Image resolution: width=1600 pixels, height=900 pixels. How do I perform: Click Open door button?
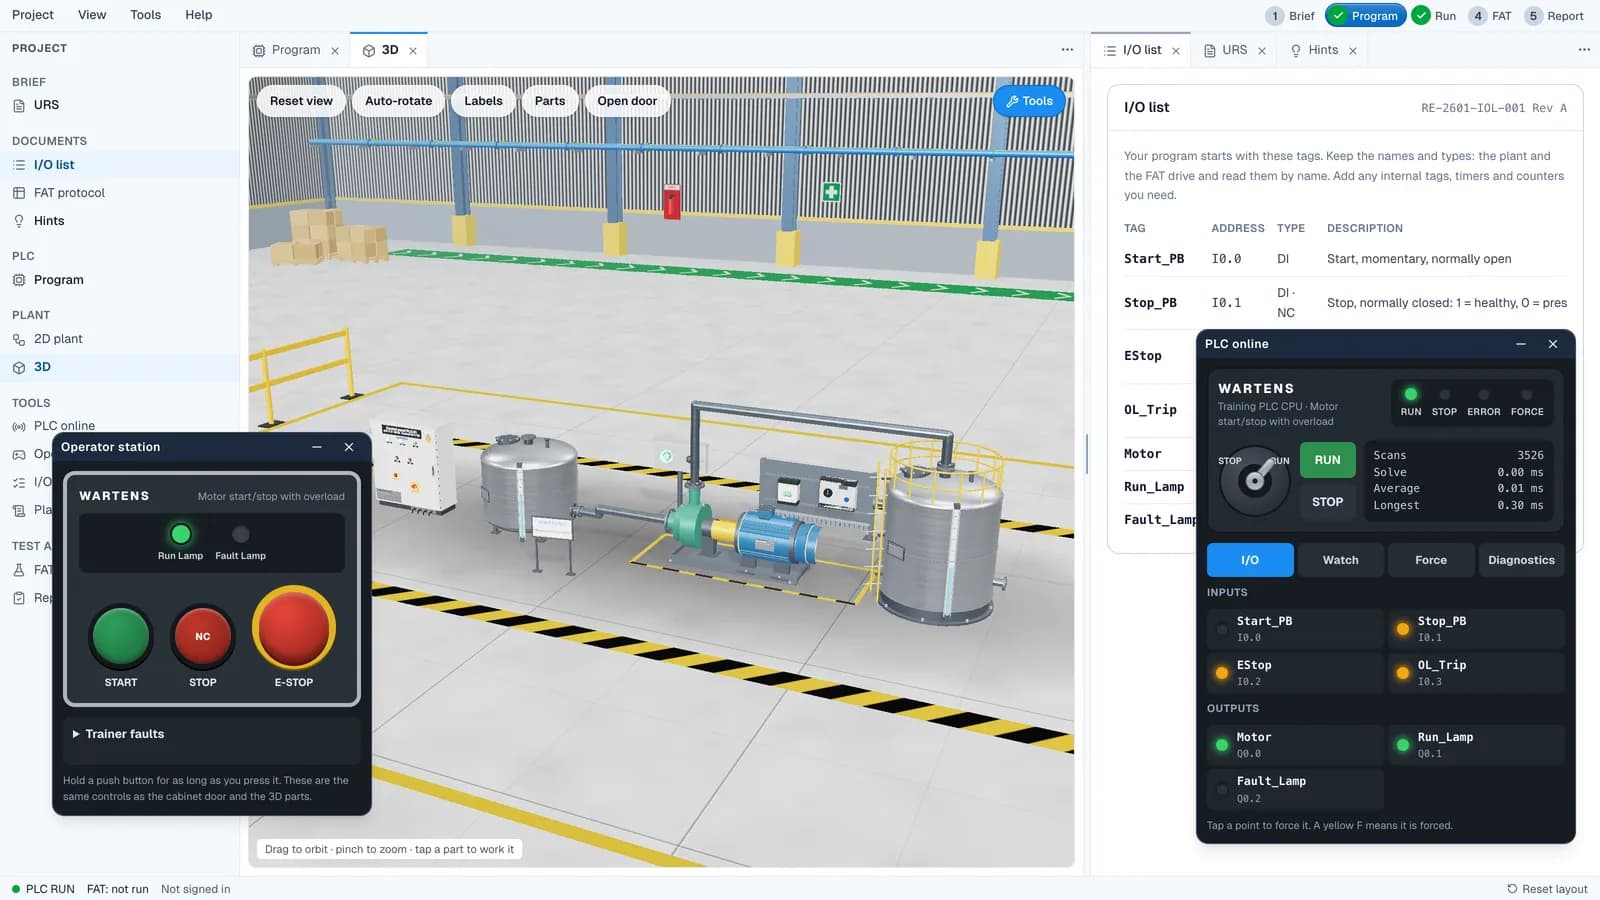tap(627, 101)
